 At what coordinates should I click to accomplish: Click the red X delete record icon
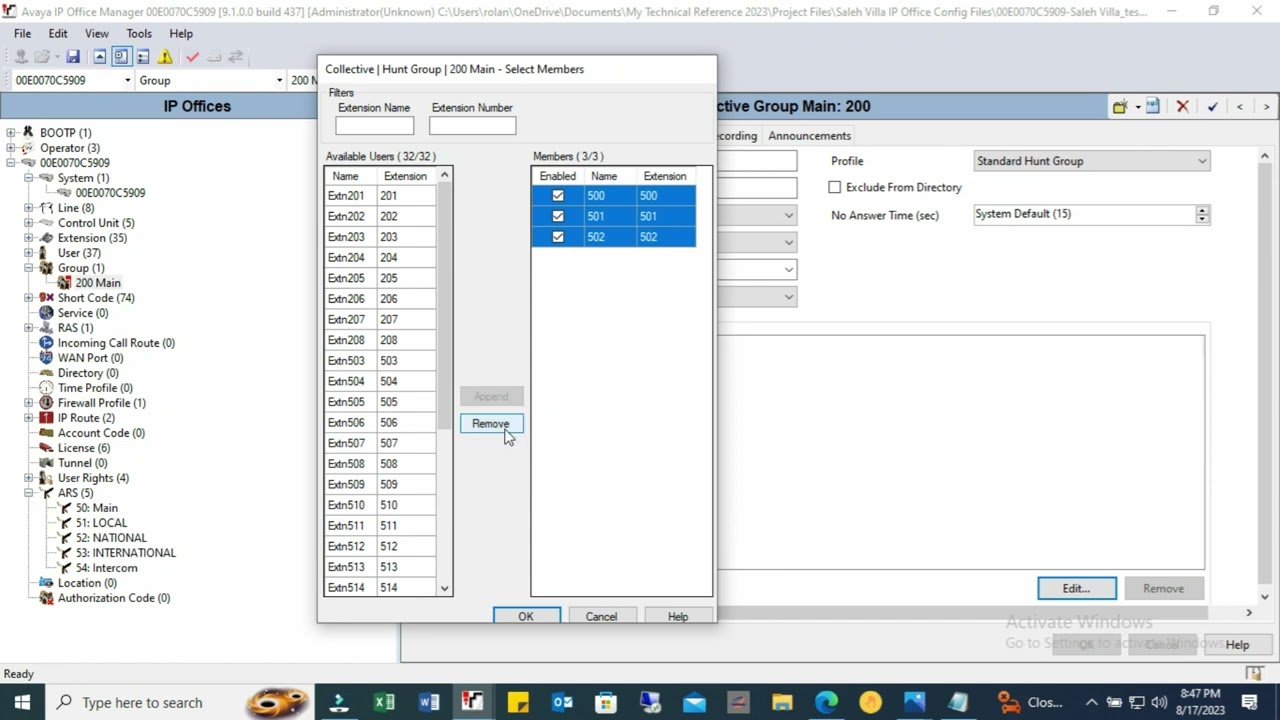pyautogui.click(x=1182, y=107)
